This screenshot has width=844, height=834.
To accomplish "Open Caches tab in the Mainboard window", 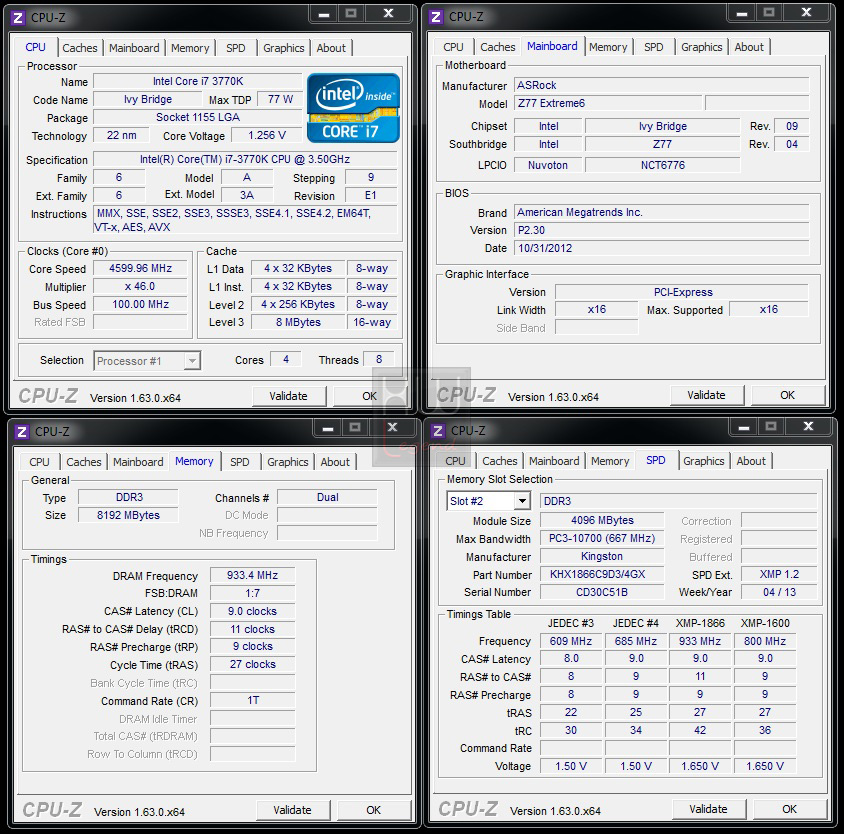I will coord(498,47).
